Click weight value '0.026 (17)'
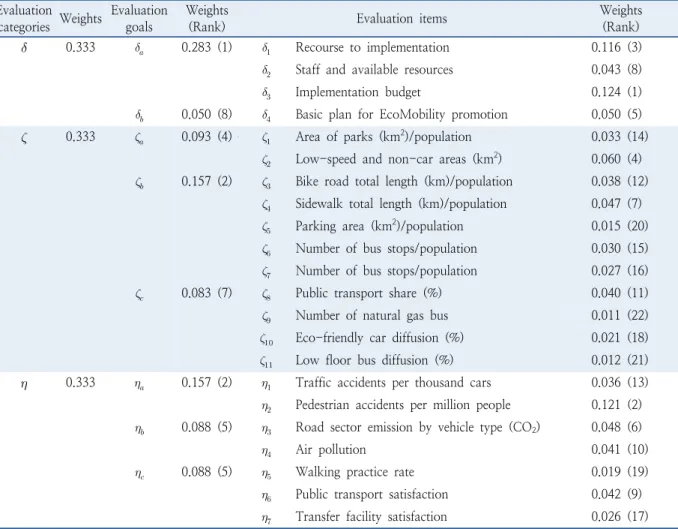Image resolution: width=678 pixels, height=529 pixels. [620, 516]
